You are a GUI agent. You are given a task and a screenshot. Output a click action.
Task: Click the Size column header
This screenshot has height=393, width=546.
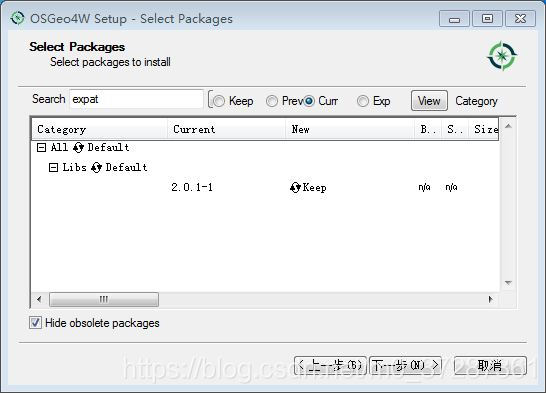[484, 129]
